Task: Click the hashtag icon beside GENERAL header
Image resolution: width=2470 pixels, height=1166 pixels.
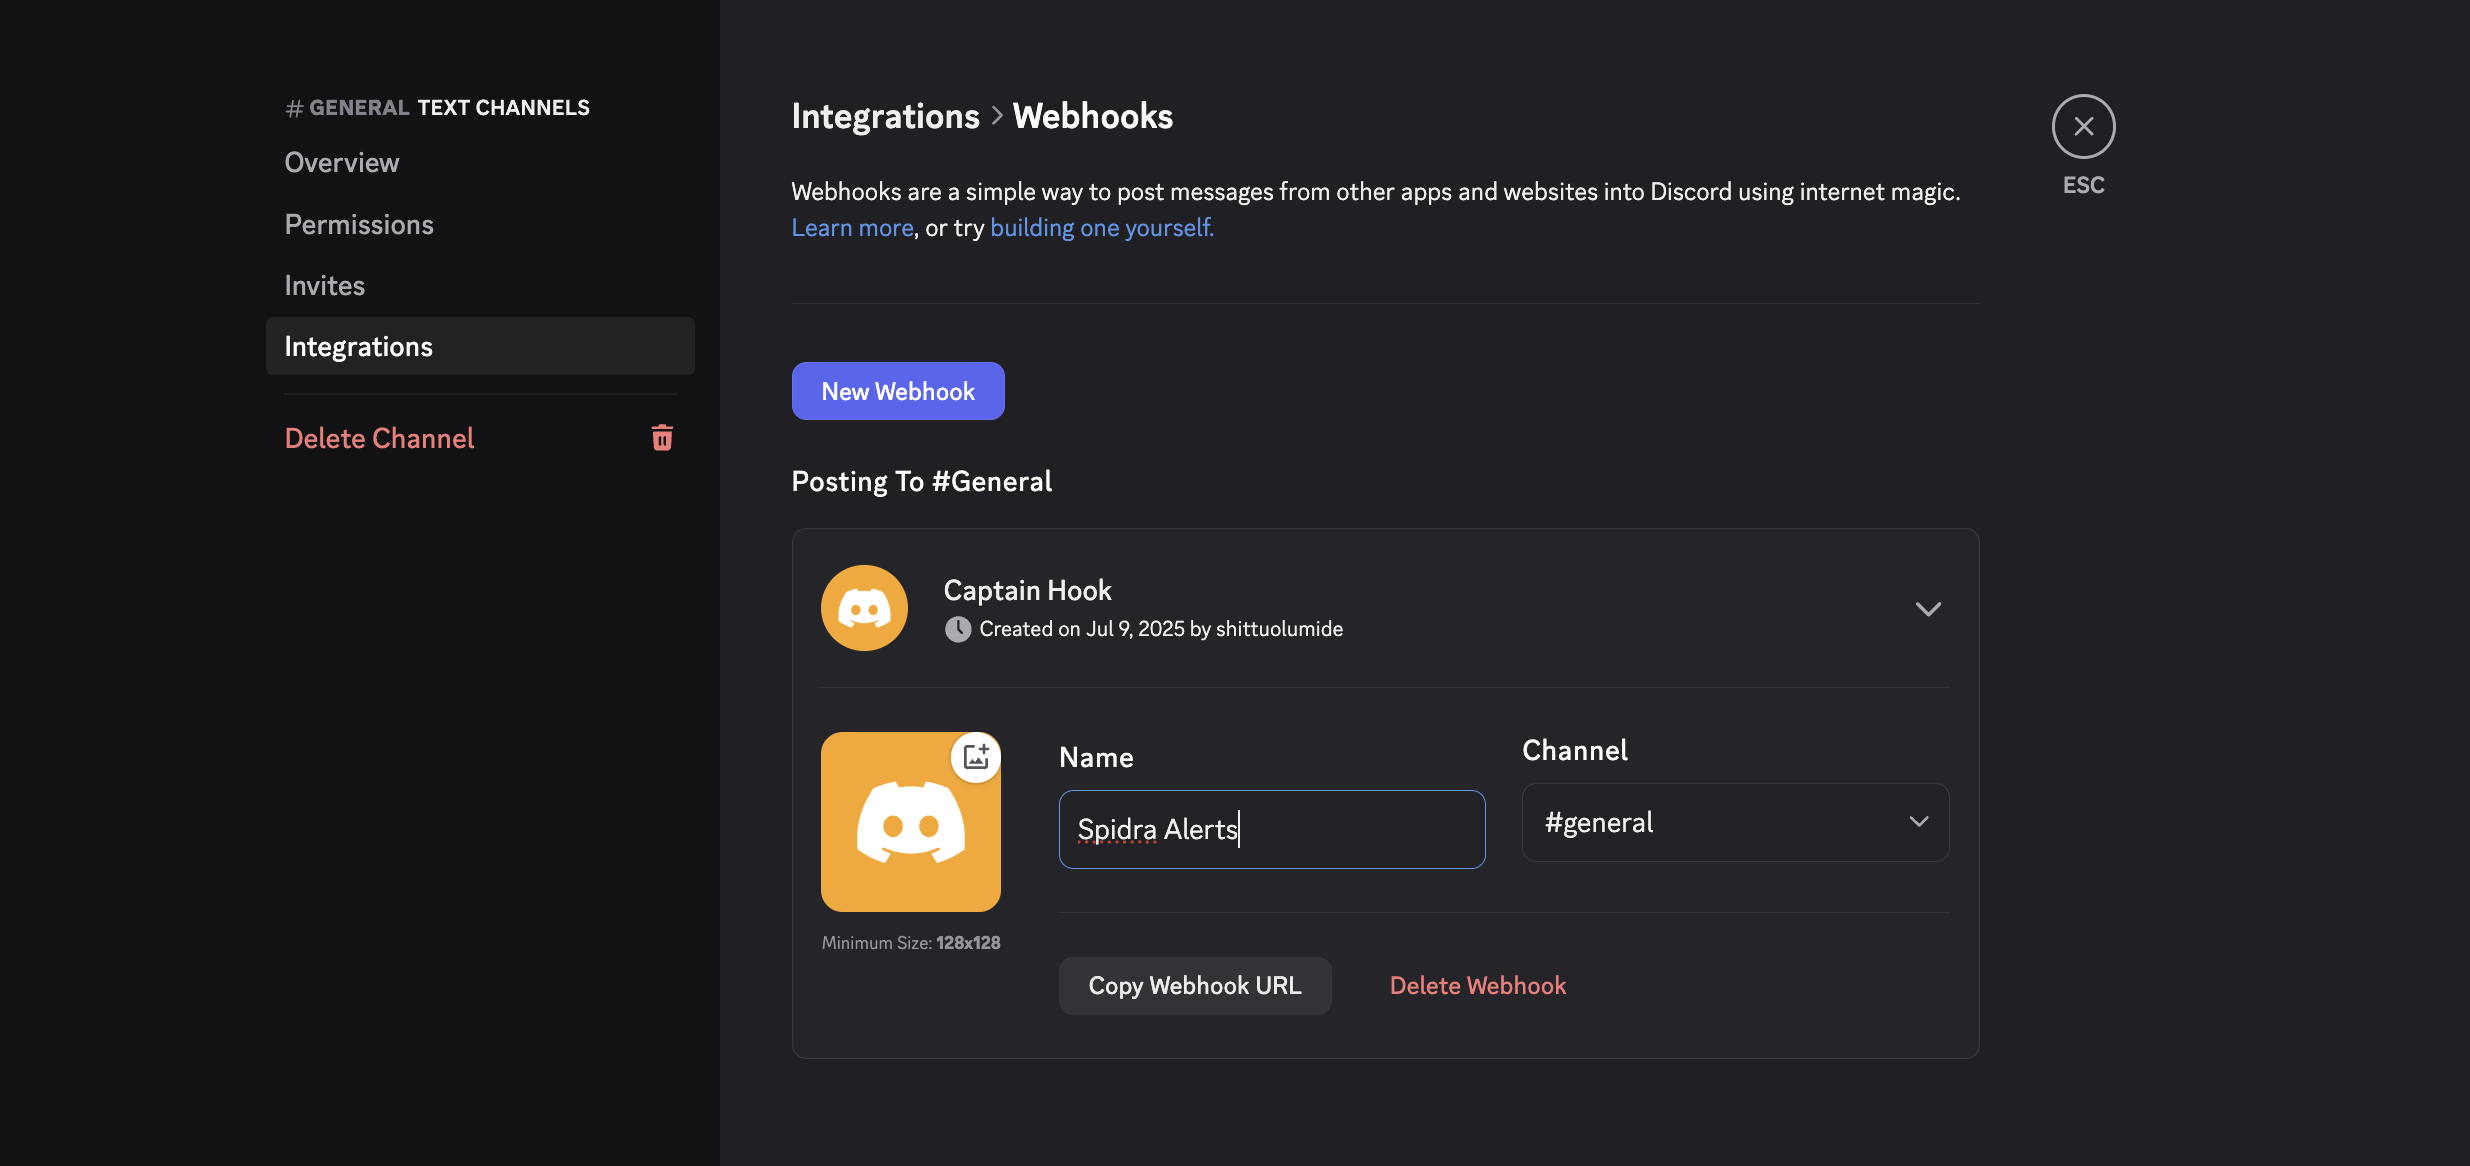Action: point(293,107)
